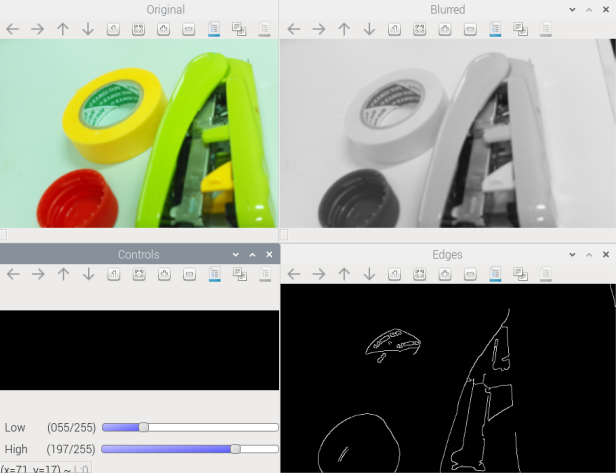Click the red bottle cap in Original image
The image size is (616, 473).
[x=77, y=200]
